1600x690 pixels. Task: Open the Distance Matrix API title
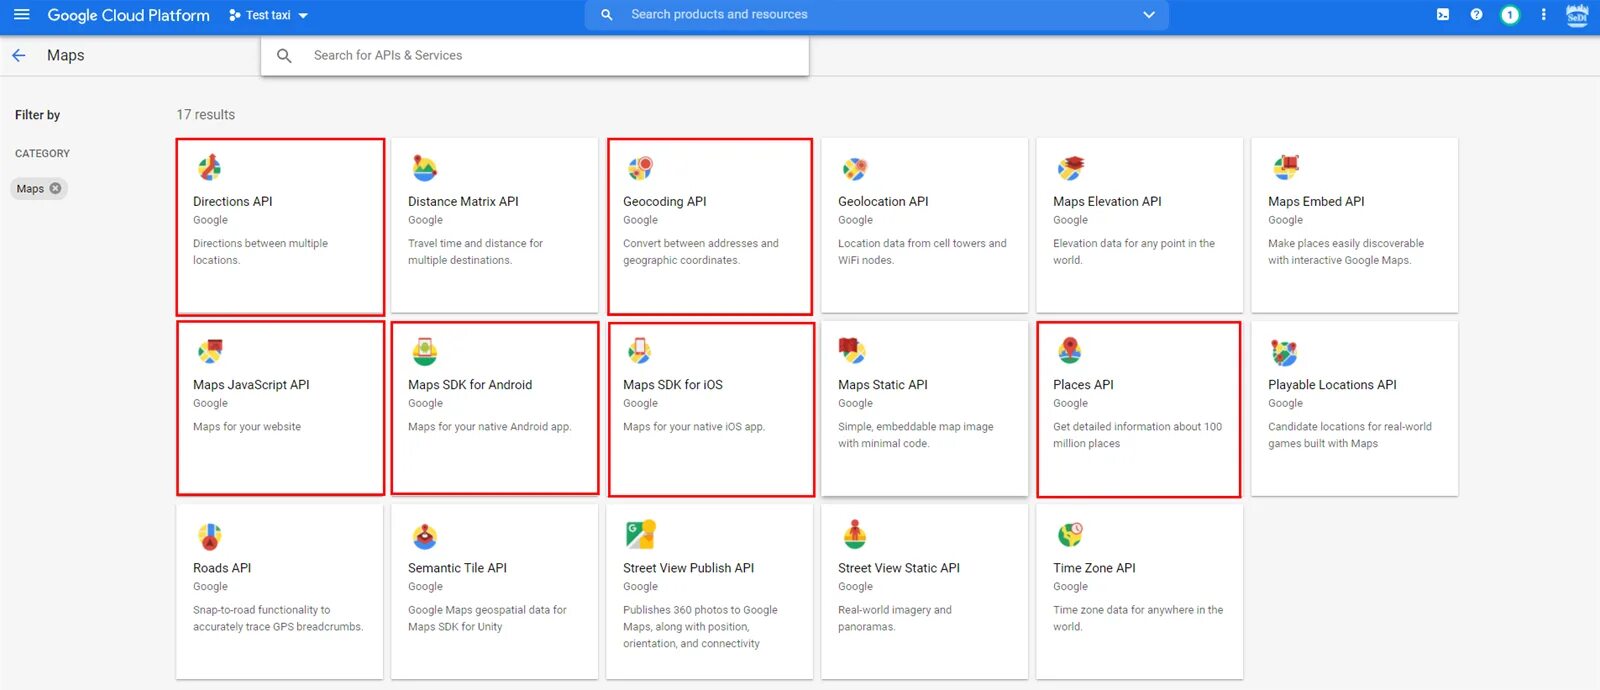tap(463, 201)
